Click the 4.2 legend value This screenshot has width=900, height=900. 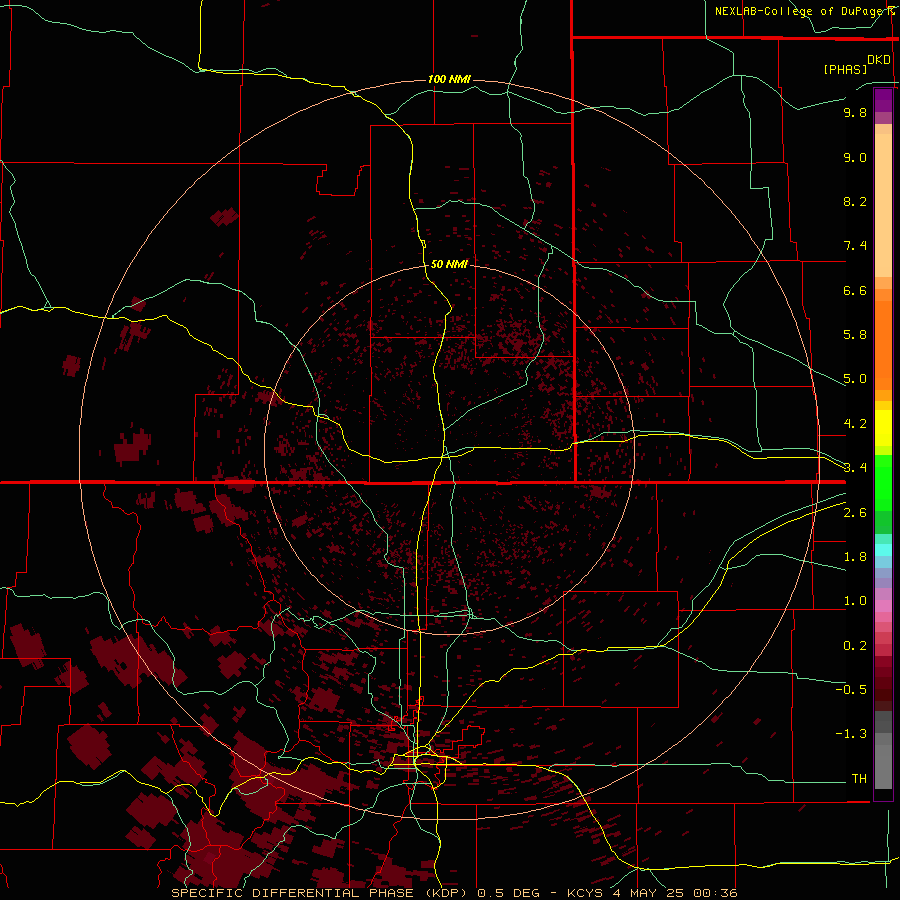[855, 424]
